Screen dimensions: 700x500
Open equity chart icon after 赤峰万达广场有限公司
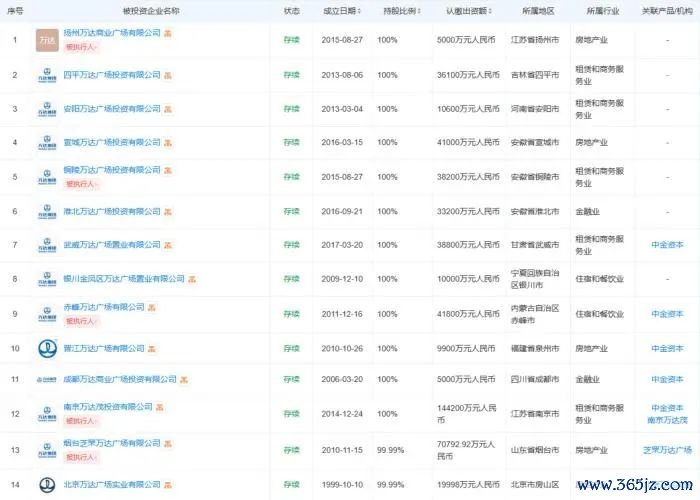152,307
